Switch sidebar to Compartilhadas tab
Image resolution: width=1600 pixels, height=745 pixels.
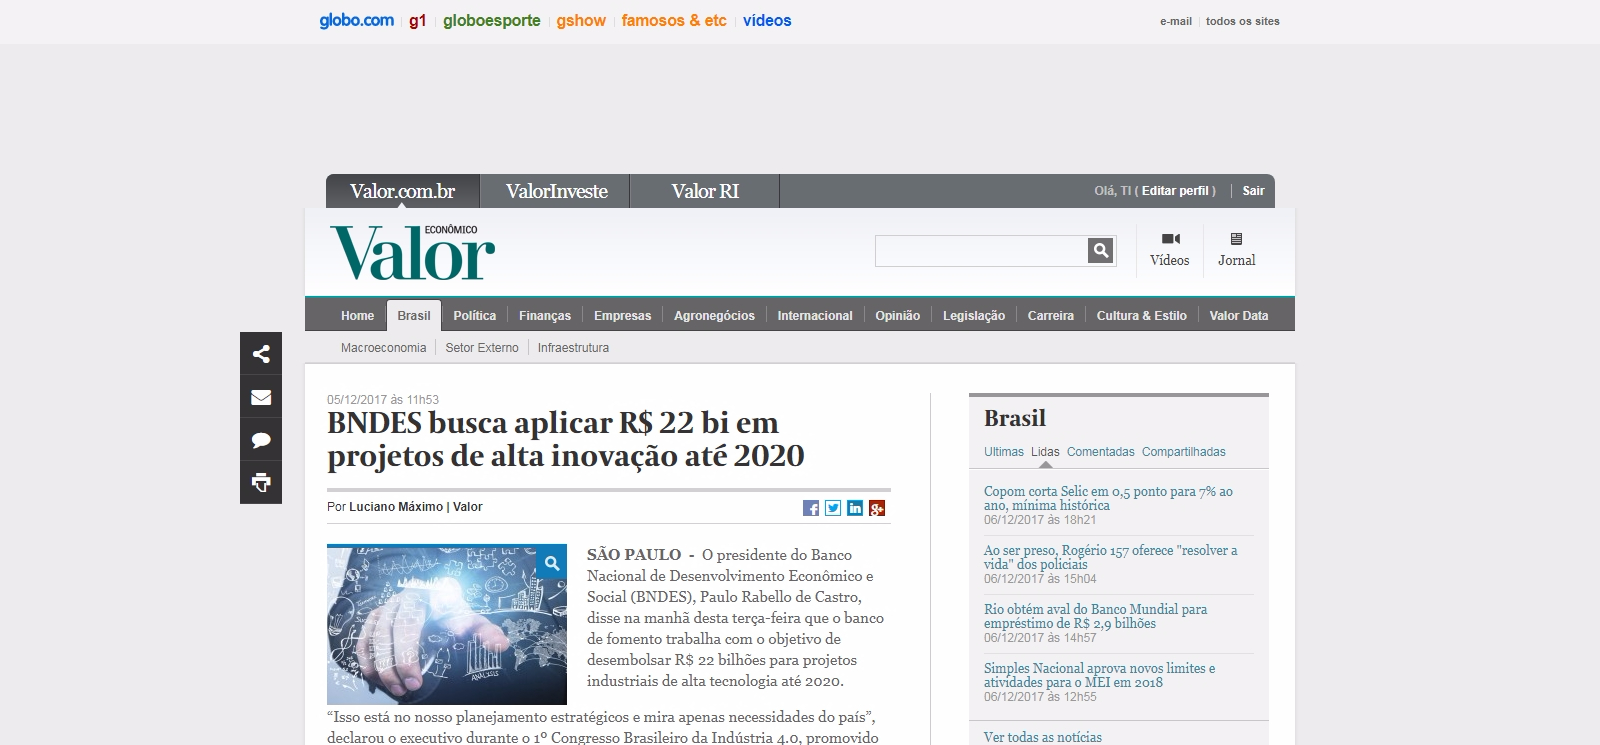pyautogui.click(x=1184, y=452)
